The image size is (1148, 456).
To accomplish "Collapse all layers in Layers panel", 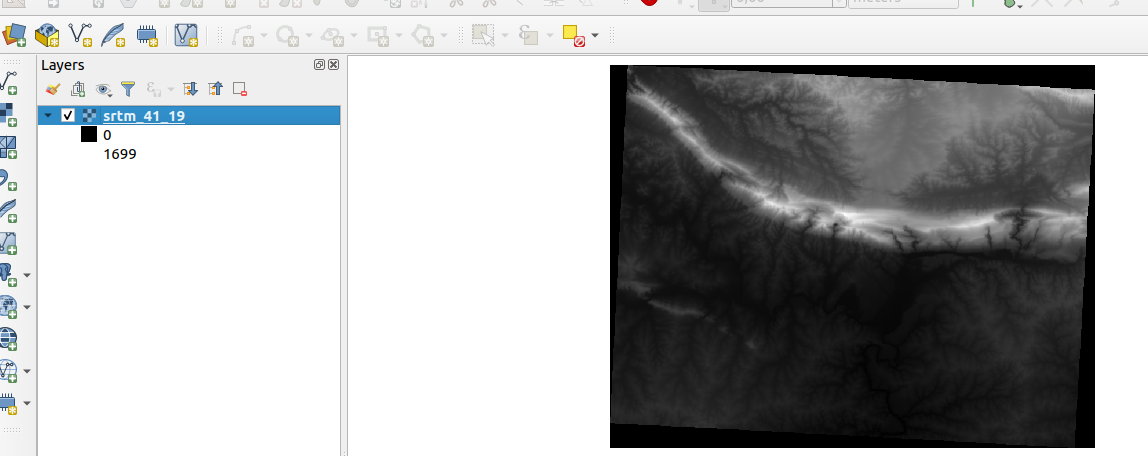I will pyautogui.click(x=214, y=89).
